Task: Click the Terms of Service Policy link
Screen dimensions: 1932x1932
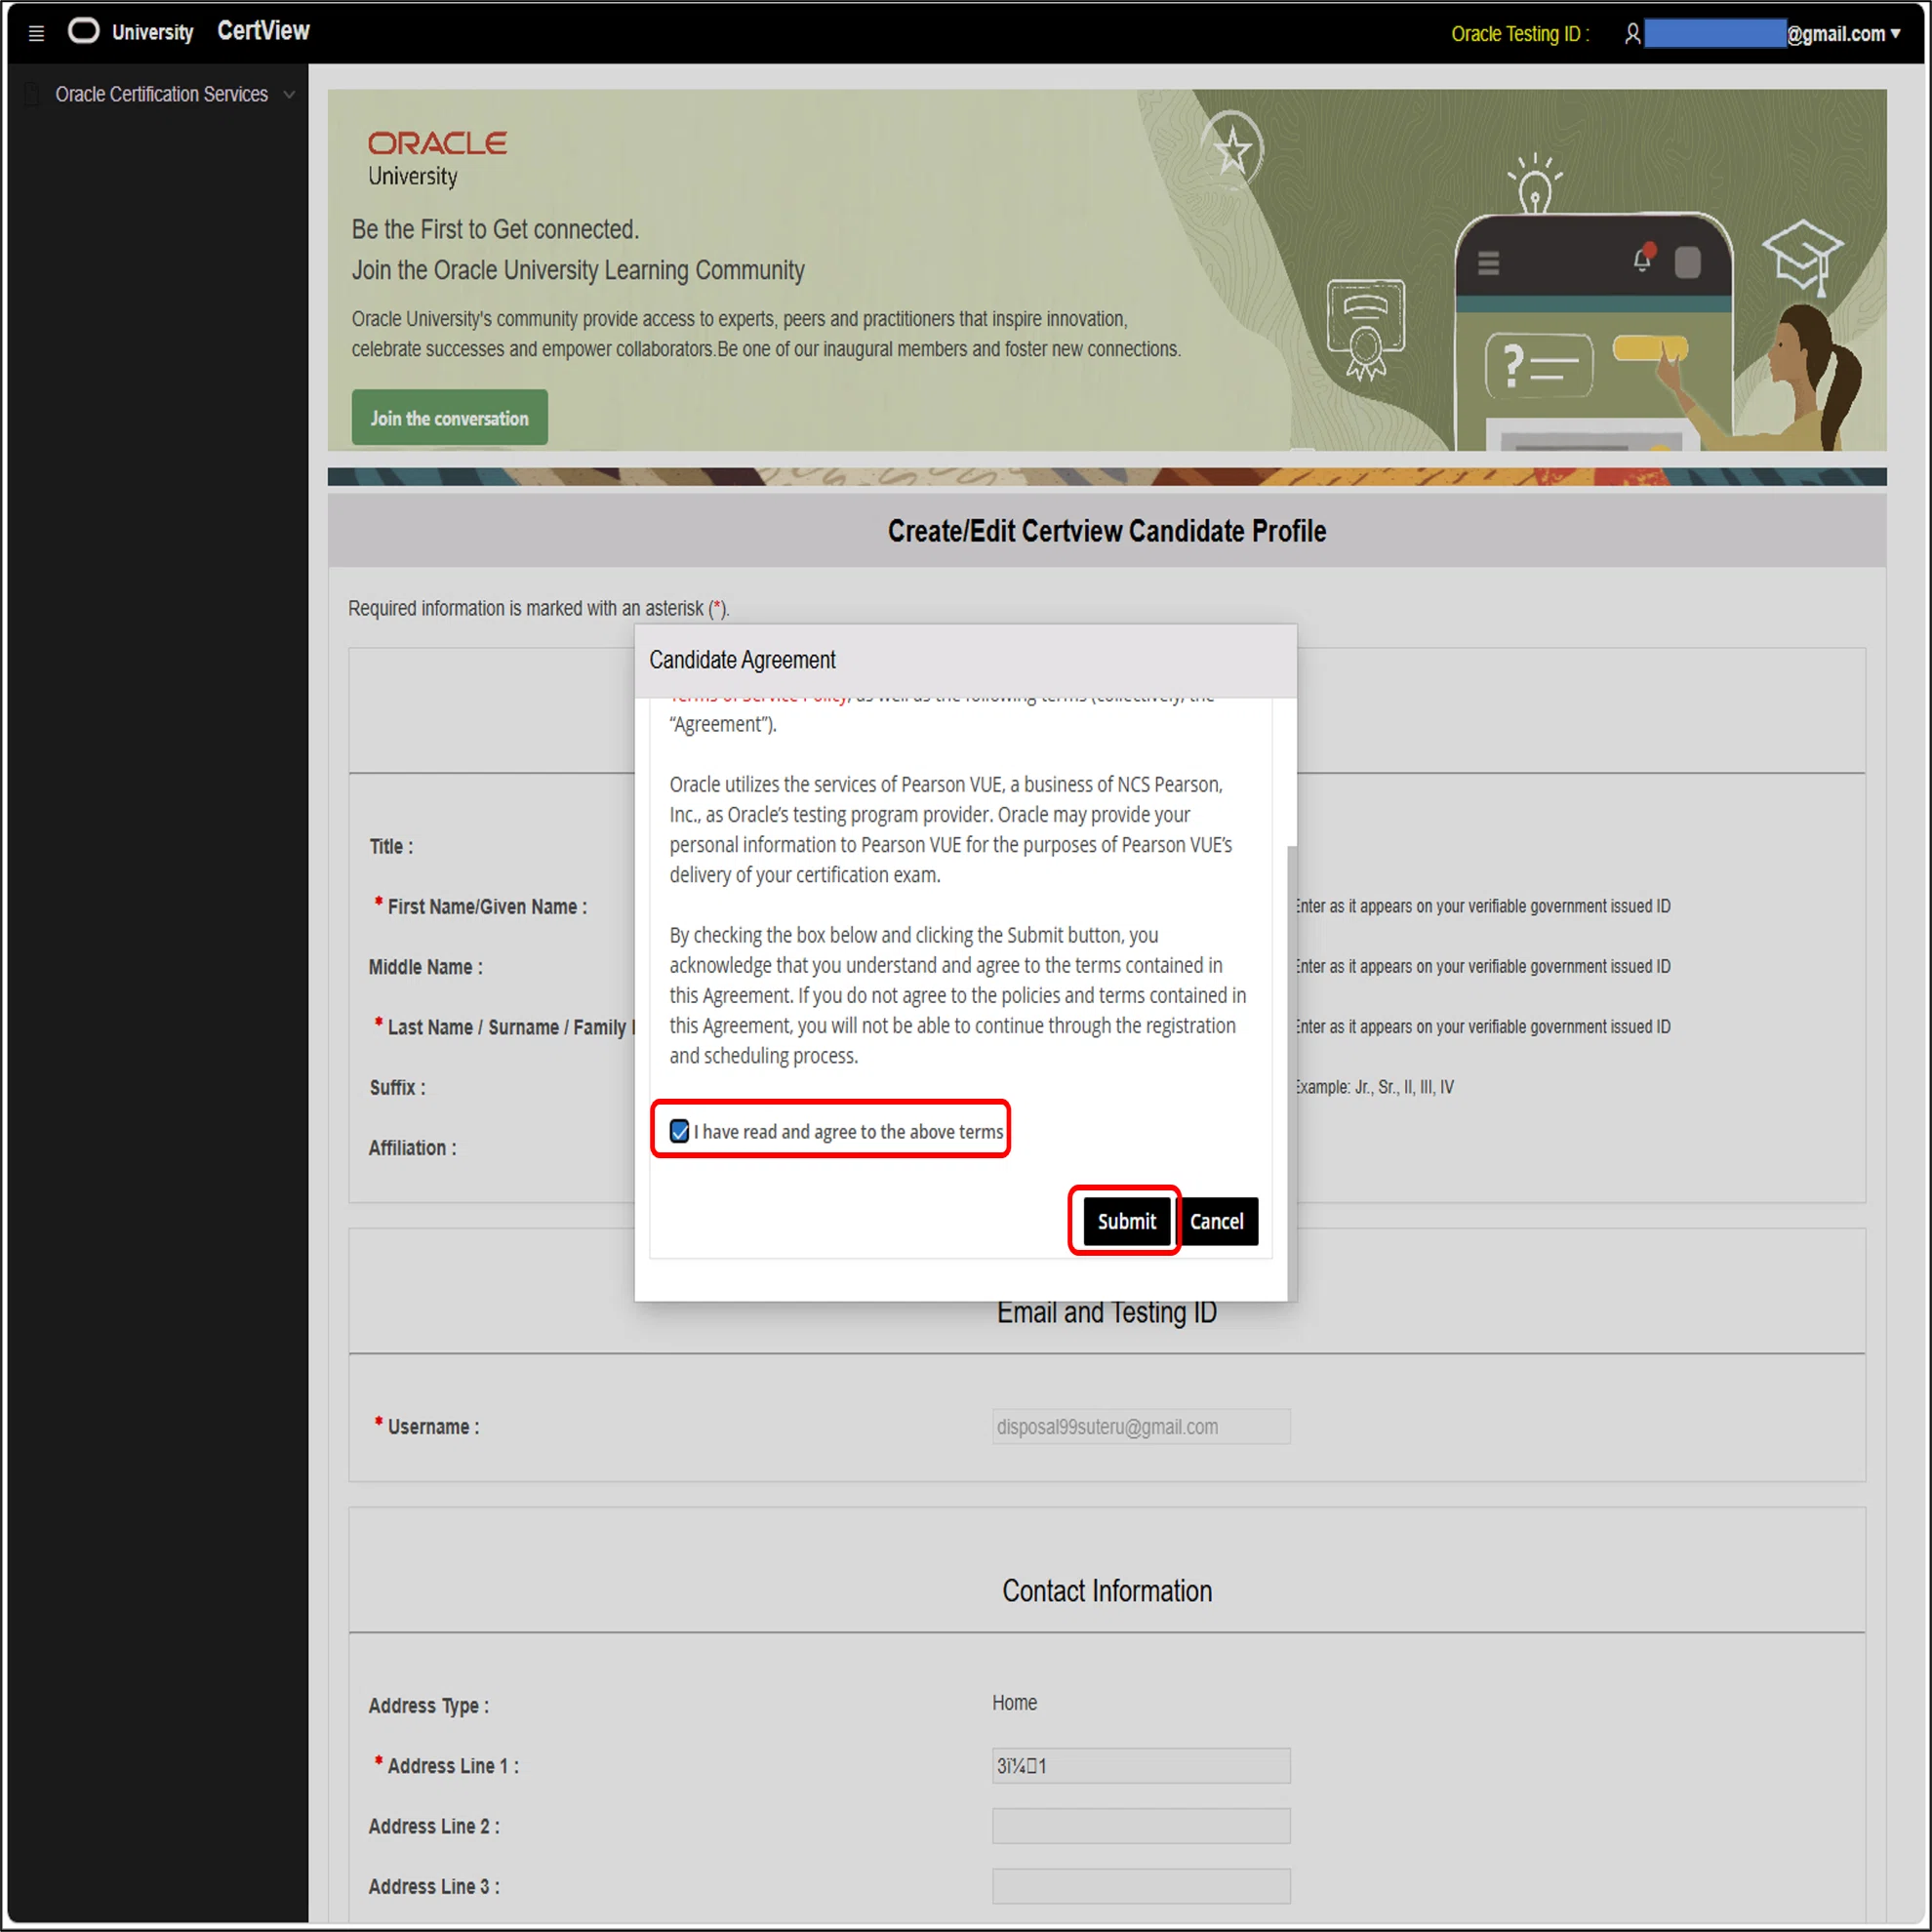Action: (758, 698)
